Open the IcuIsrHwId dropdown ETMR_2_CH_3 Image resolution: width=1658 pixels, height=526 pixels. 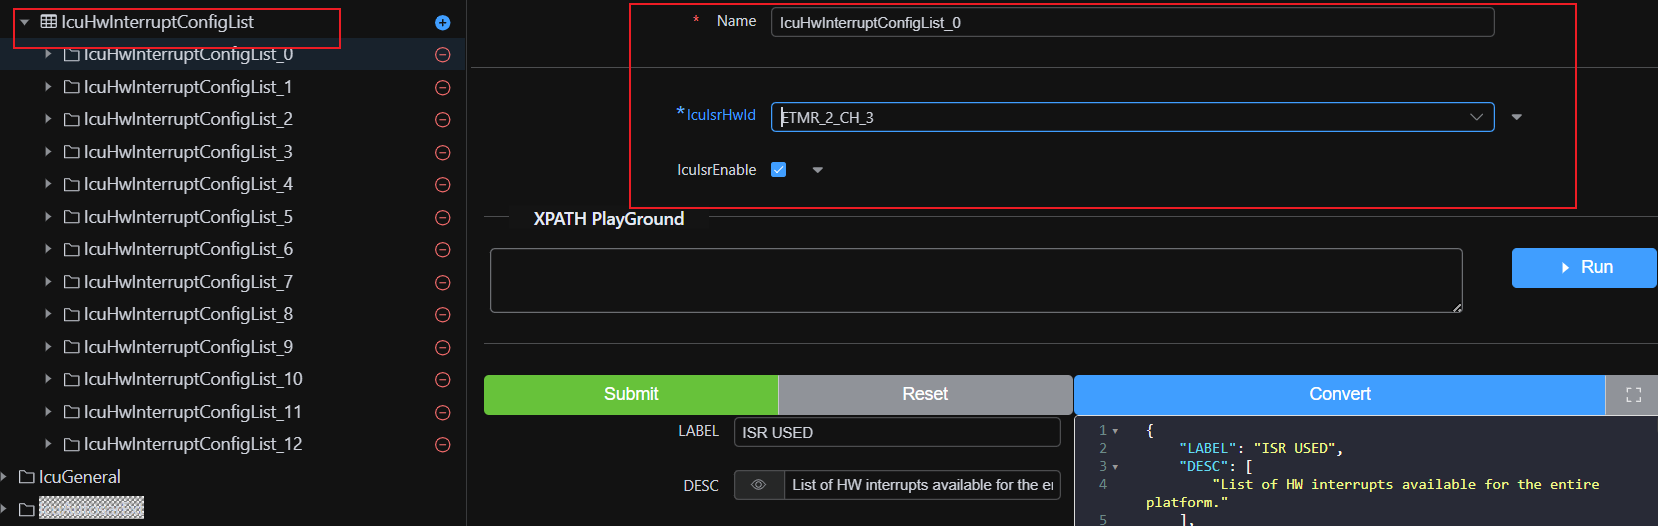(1132, 117)
